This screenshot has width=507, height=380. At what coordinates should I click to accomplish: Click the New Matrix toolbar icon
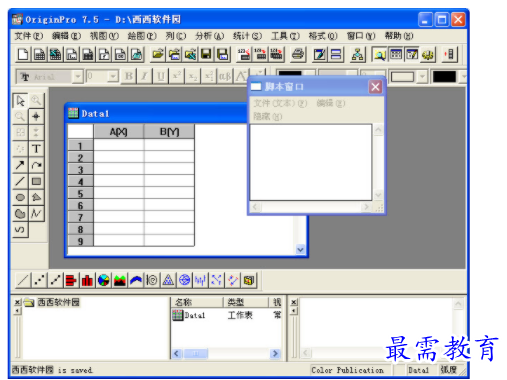click(x=88, y=54)
